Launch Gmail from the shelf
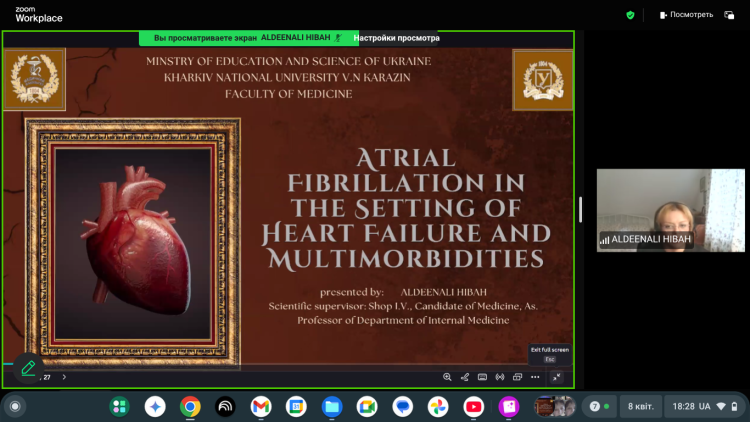The width and height of the screenshot is (750, 422). coord(261,406)
